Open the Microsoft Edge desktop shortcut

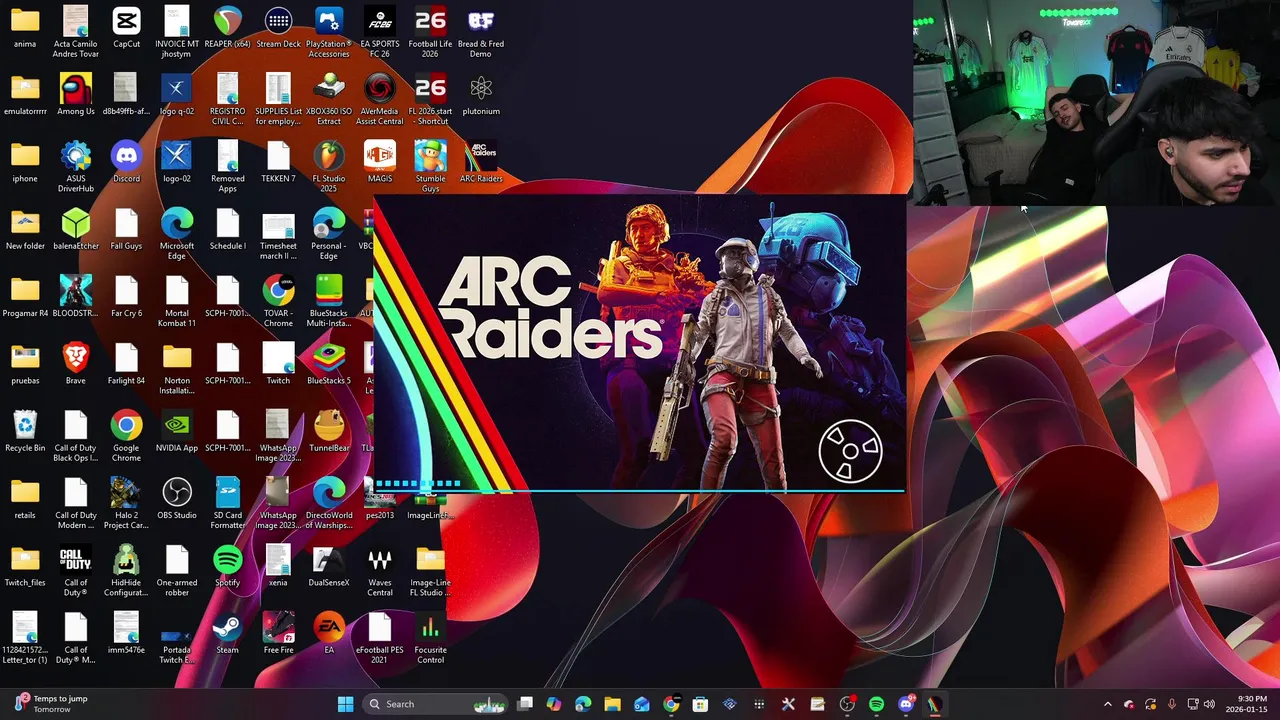[x=177, y=233]
